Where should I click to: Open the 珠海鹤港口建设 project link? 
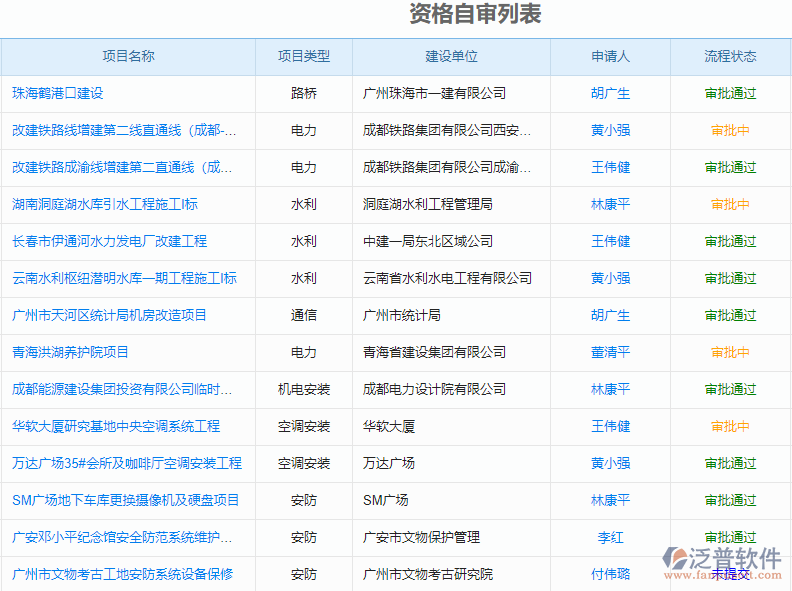58,93
